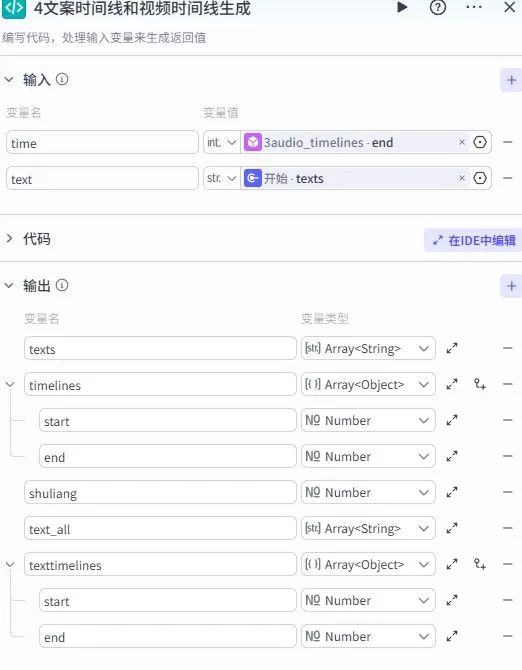Add a new output variable
Screen dimensions: 522x670
[511, 286]
